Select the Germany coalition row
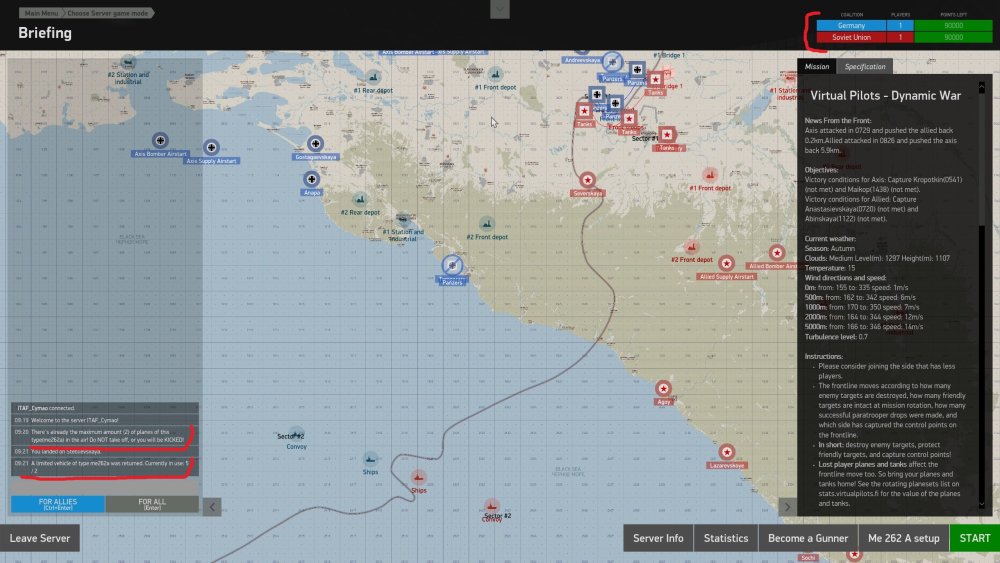 (x=904, y=26)
